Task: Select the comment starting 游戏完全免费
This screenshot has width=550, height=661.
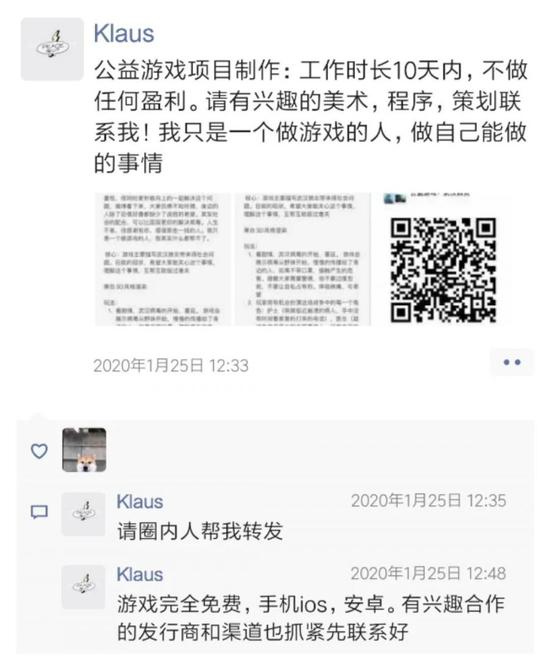Action: point(311,618)
